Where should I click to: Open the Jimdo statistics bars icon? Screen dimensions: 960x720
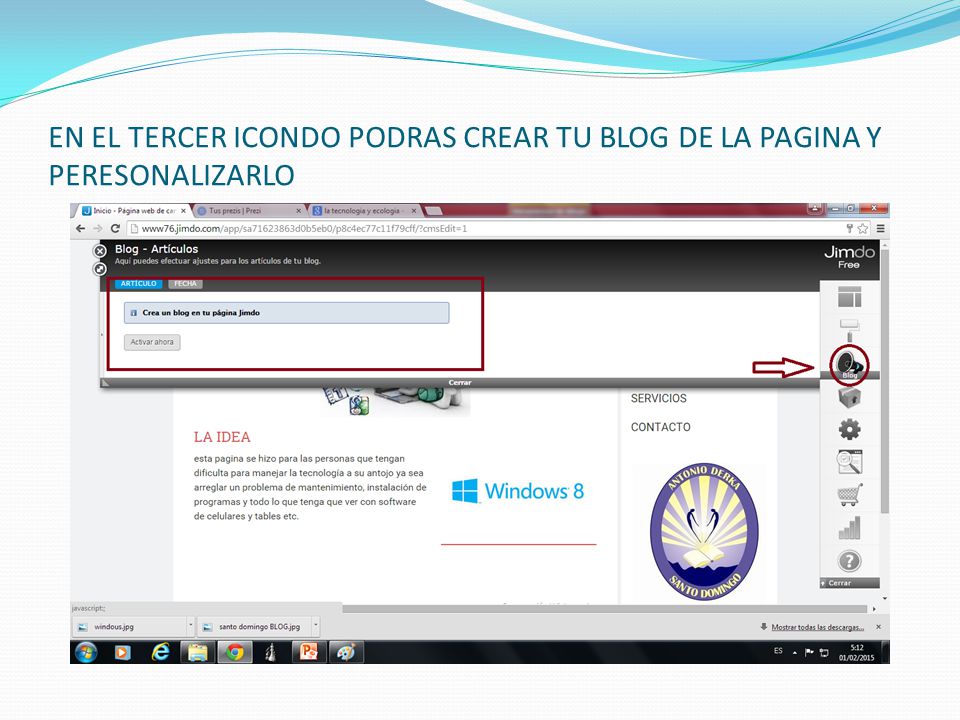tap(849, 528)
